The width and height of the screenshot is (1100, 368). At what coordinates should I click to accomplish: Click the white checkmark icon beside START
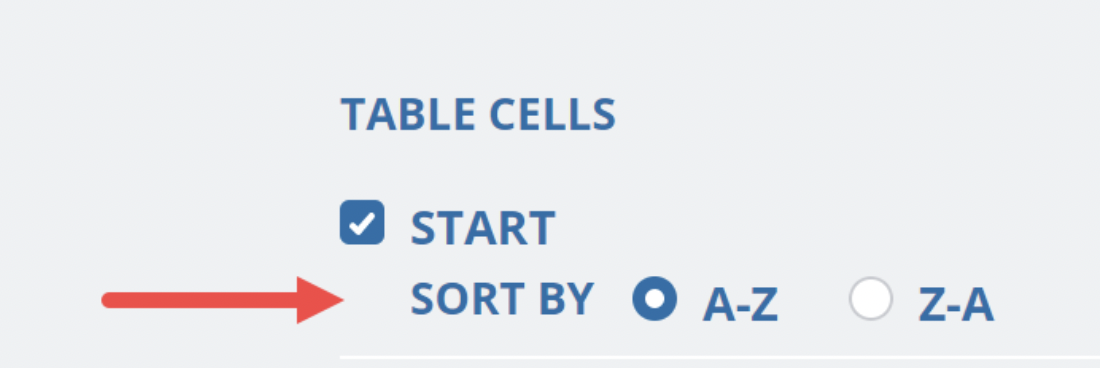click(x=362, y=223)
